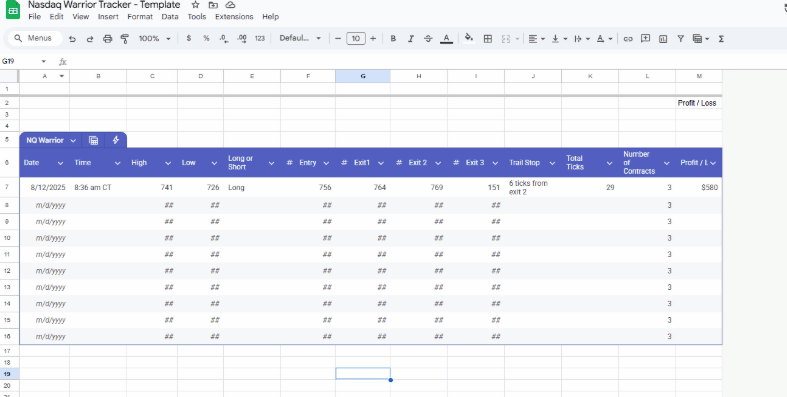
Task: Click the insert link icon
Action: coord(628,39)
